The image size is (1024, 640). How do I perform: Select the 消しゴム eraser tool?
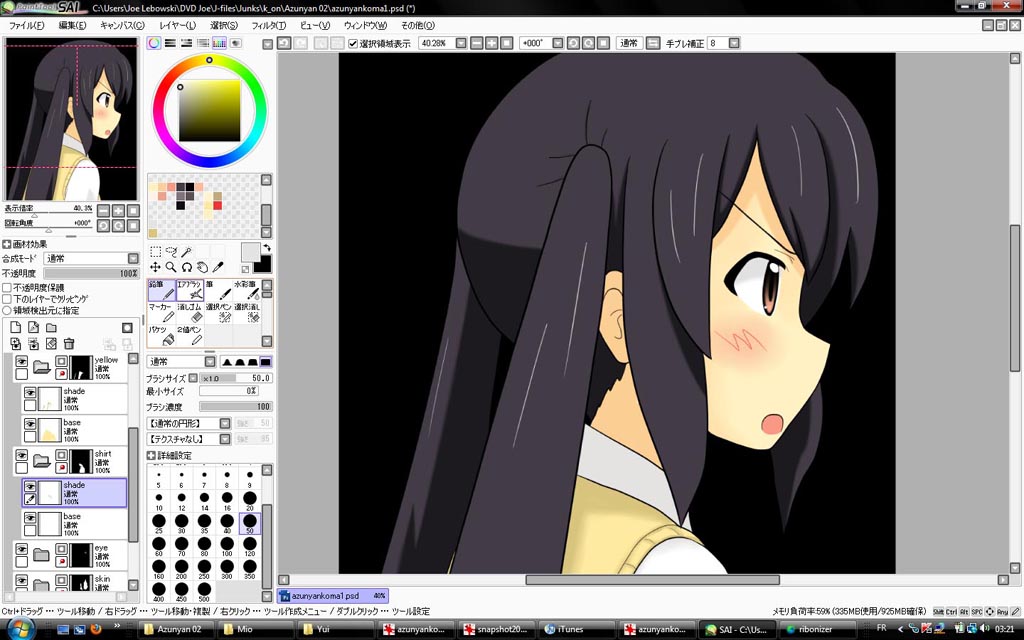[190, 313]
